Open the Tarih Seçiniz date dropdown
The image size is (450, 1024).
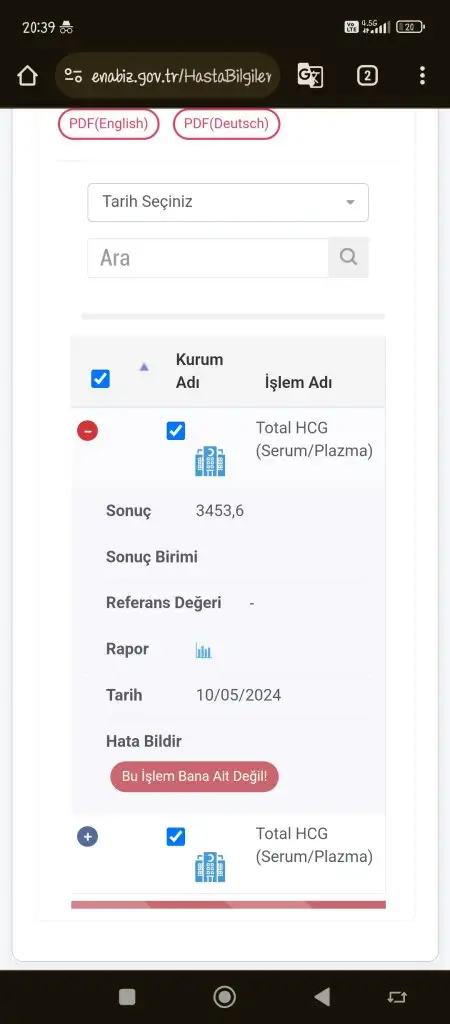tap(228, 202)
